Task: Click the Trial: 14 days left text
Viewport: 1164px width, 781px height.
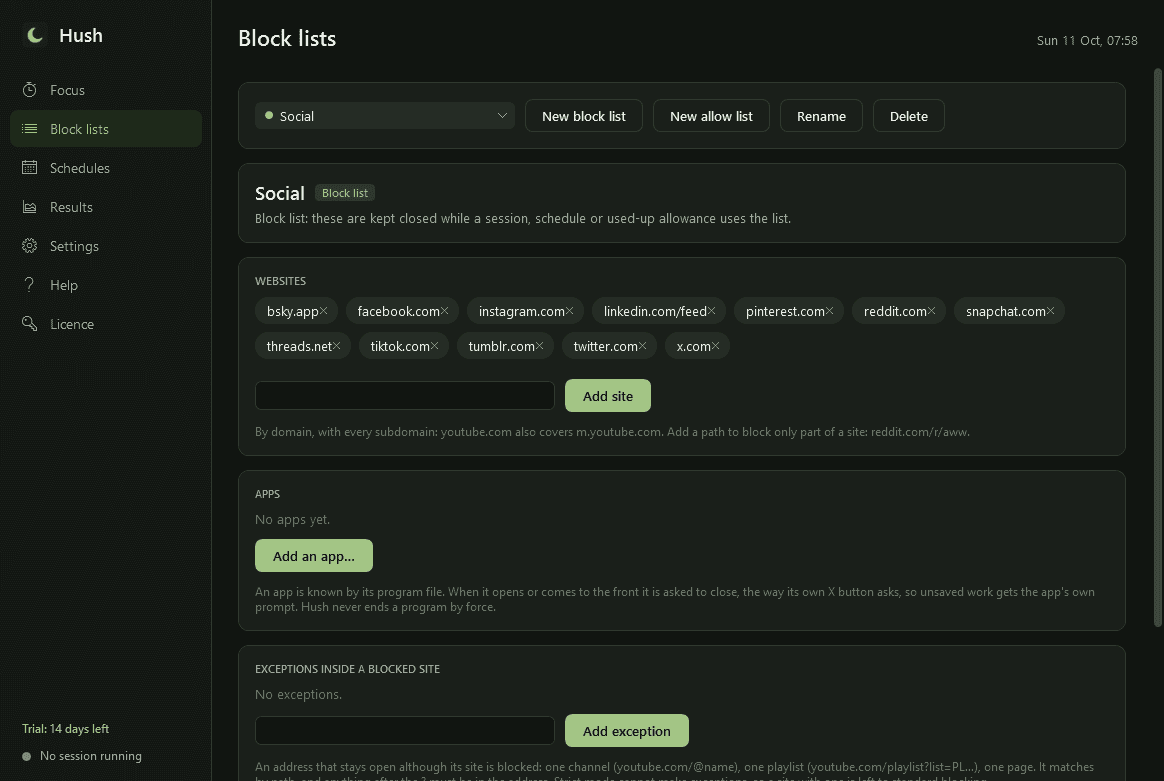Action: pyautogui.click(x=65, y=729)
